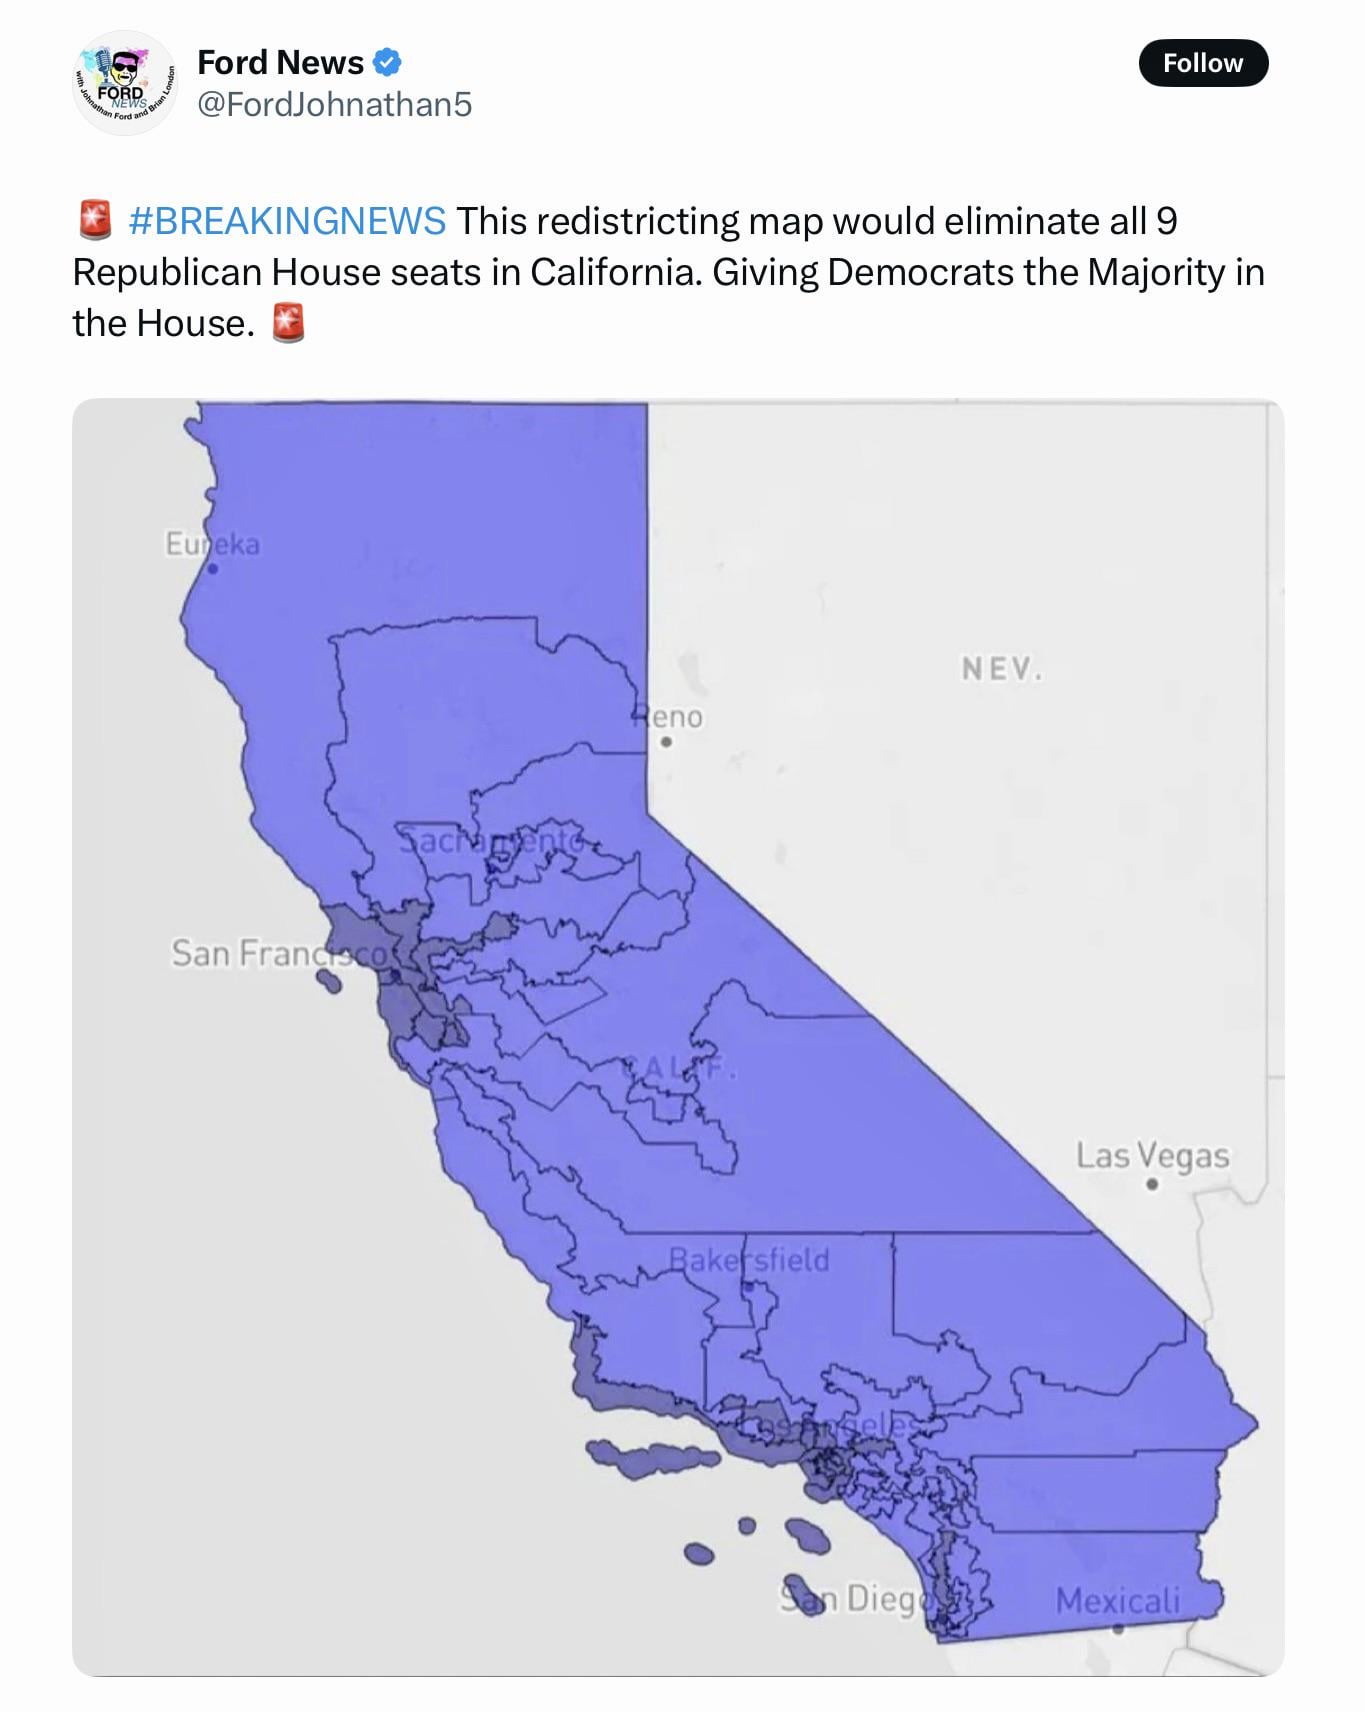
Task: Click the San Francisco map label
Action: 278,953
